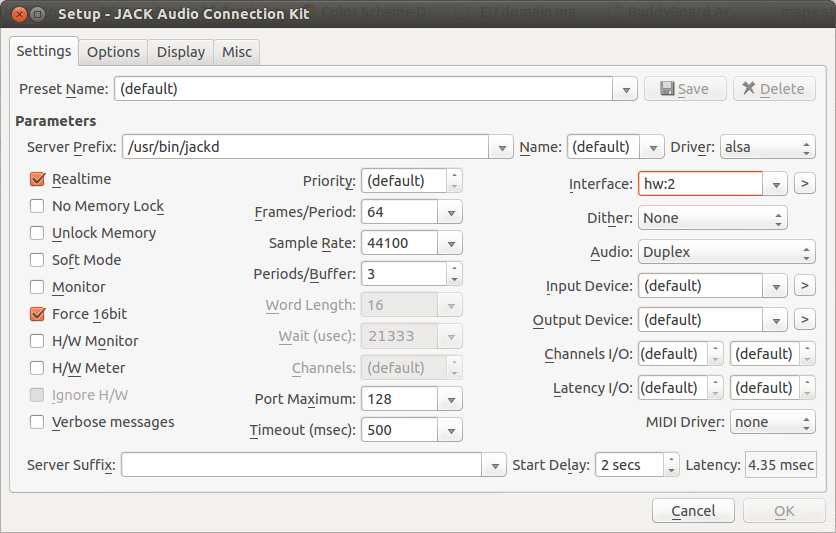Screen dimensions: 836x533
Task: Click the Output Device picker arrow button
Action: (805, 320)
